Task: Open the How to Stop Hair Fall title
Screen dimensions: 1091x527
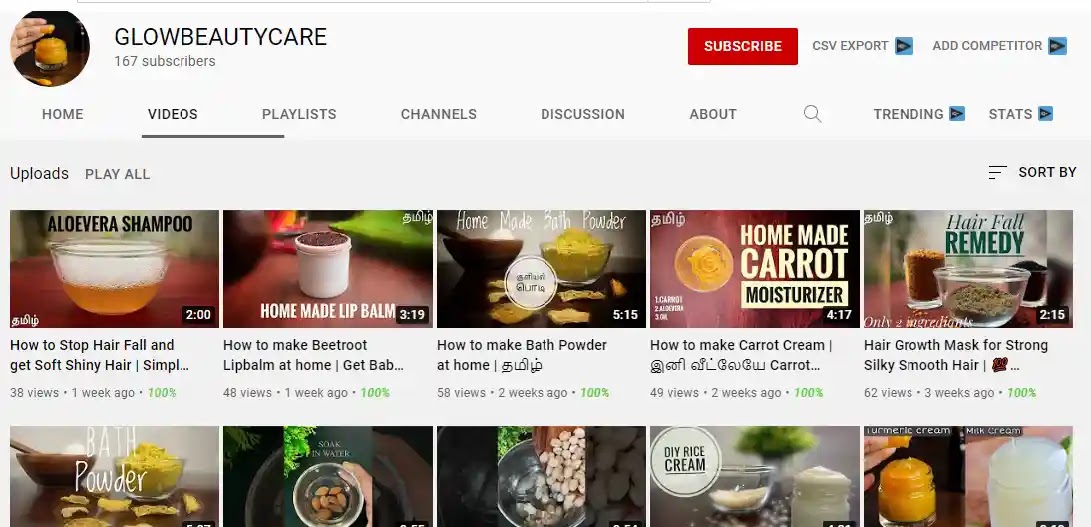Action: [x=99, y=355]
